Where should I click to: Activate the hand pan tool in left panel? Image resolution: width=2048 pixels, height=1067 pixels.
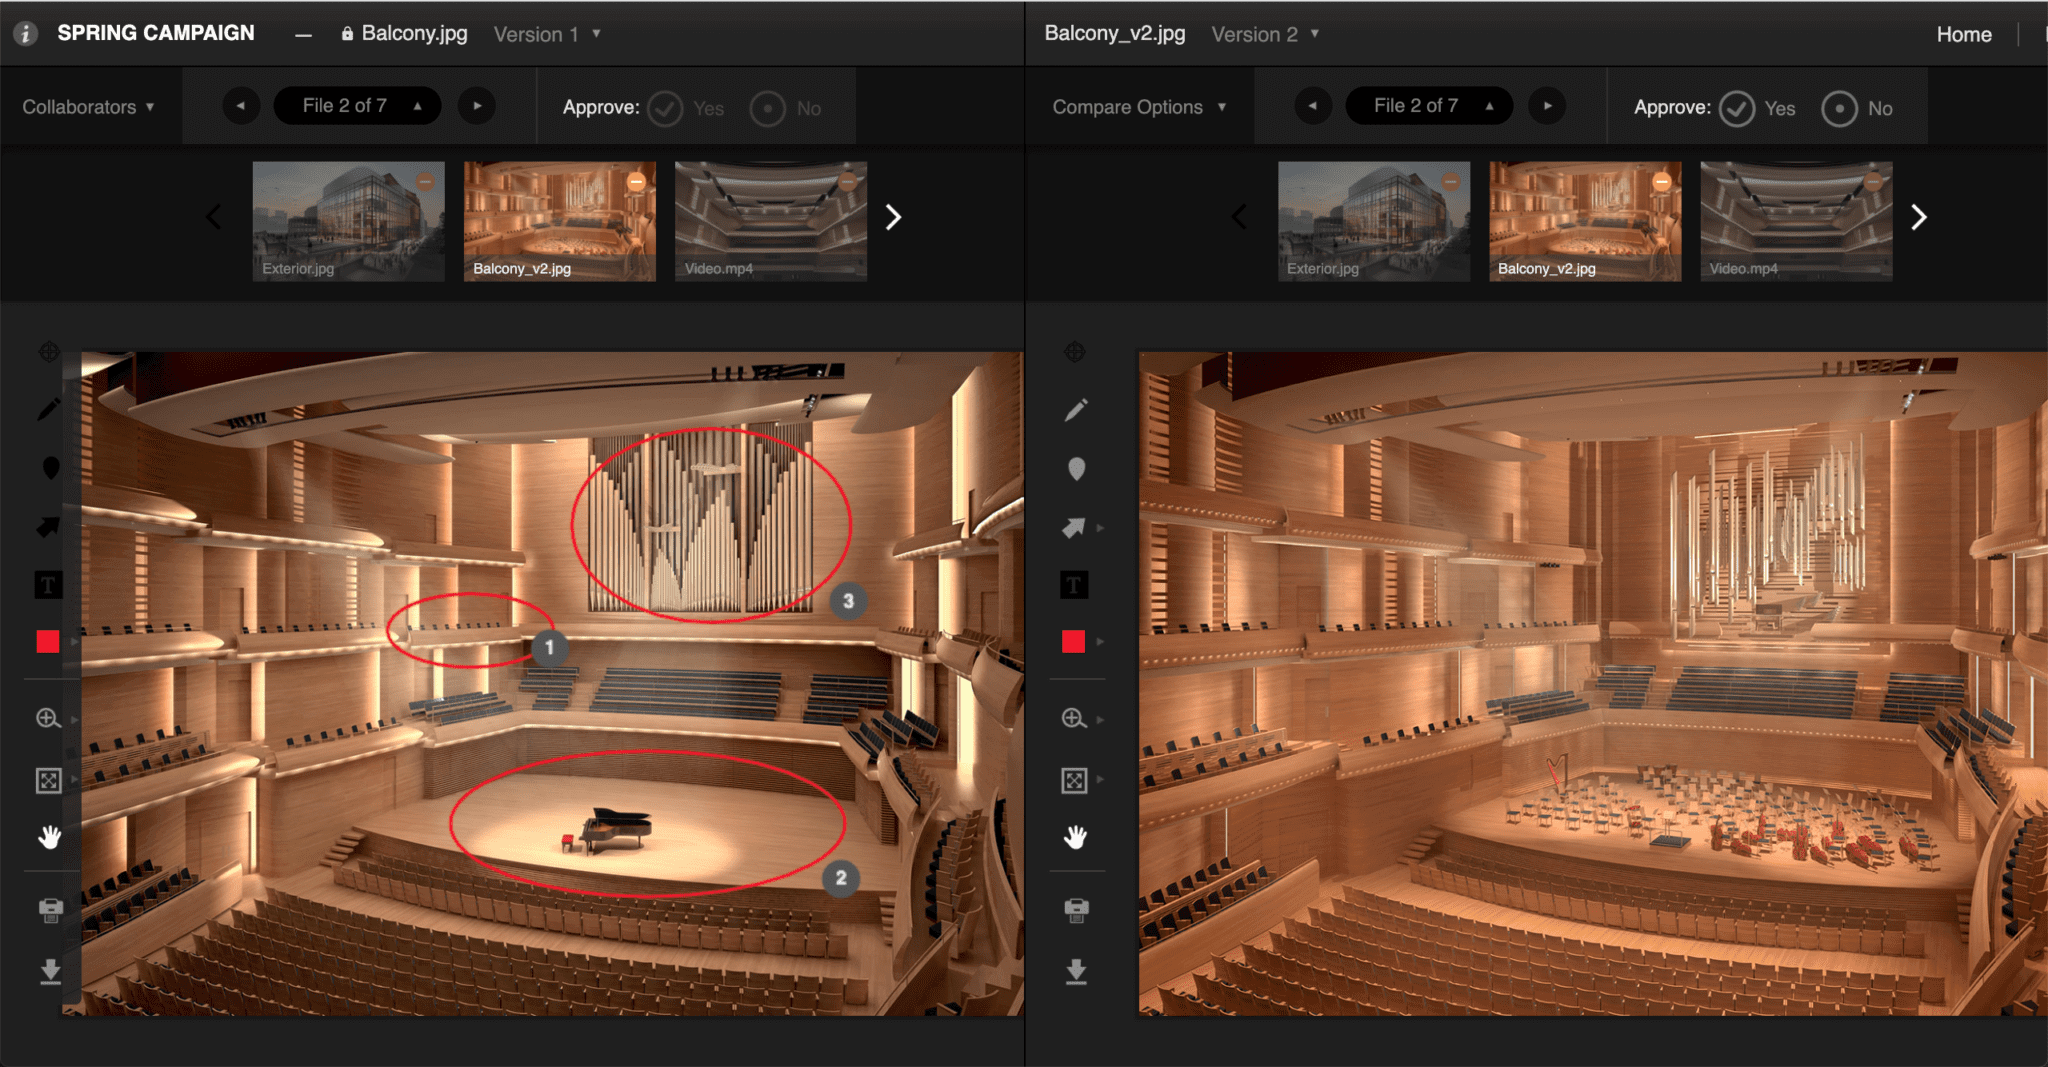coord(49,837)
